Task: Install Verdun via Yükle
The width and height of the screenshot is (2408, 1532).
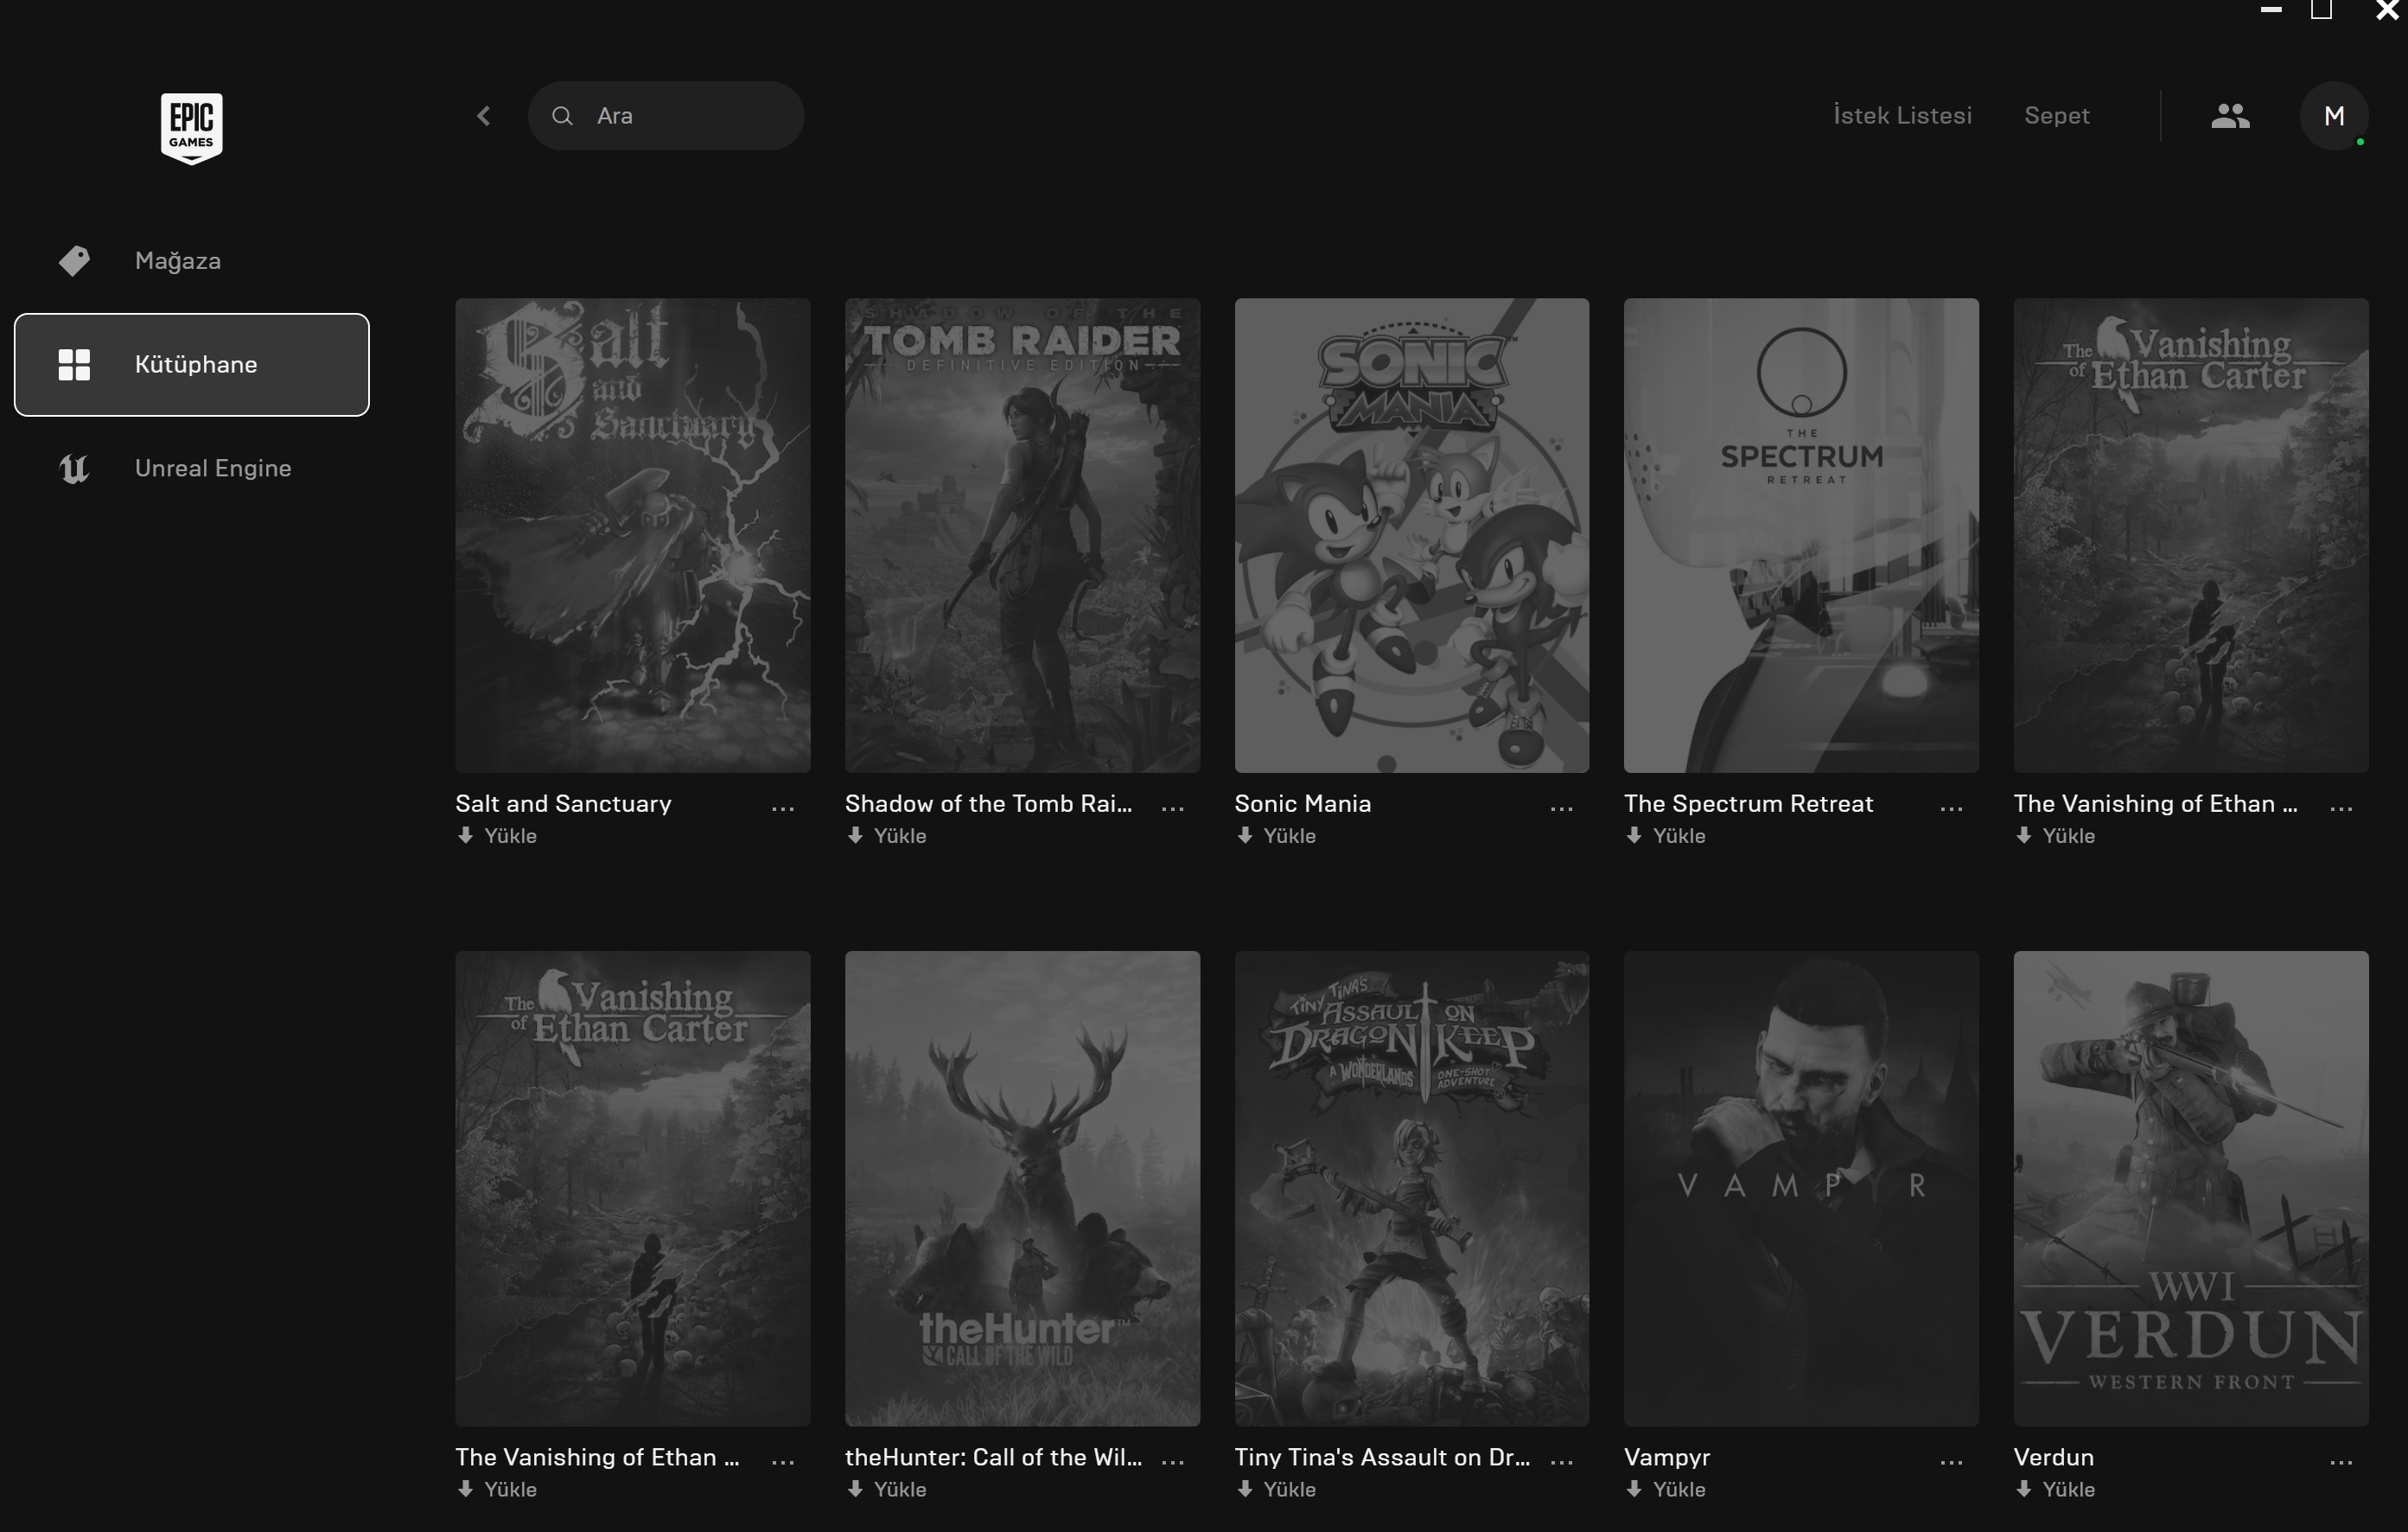Action: [2055, 1490]
